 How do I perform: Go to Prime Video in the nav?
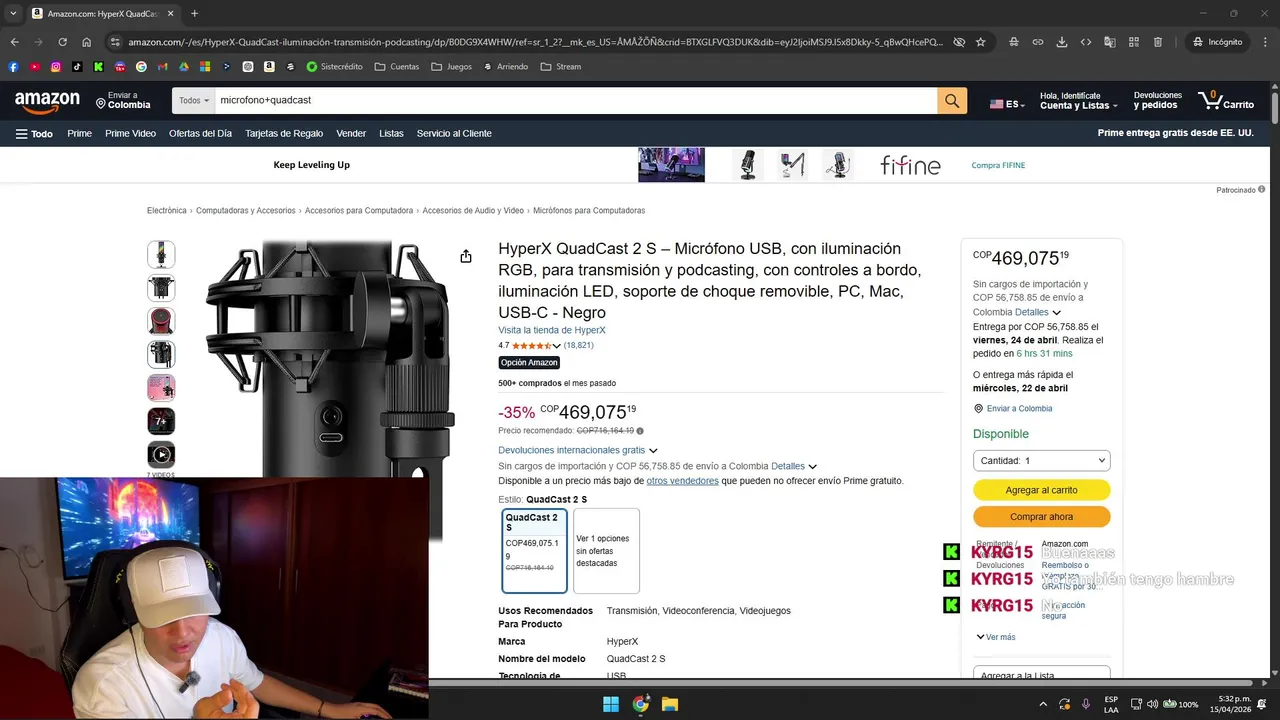130,133
